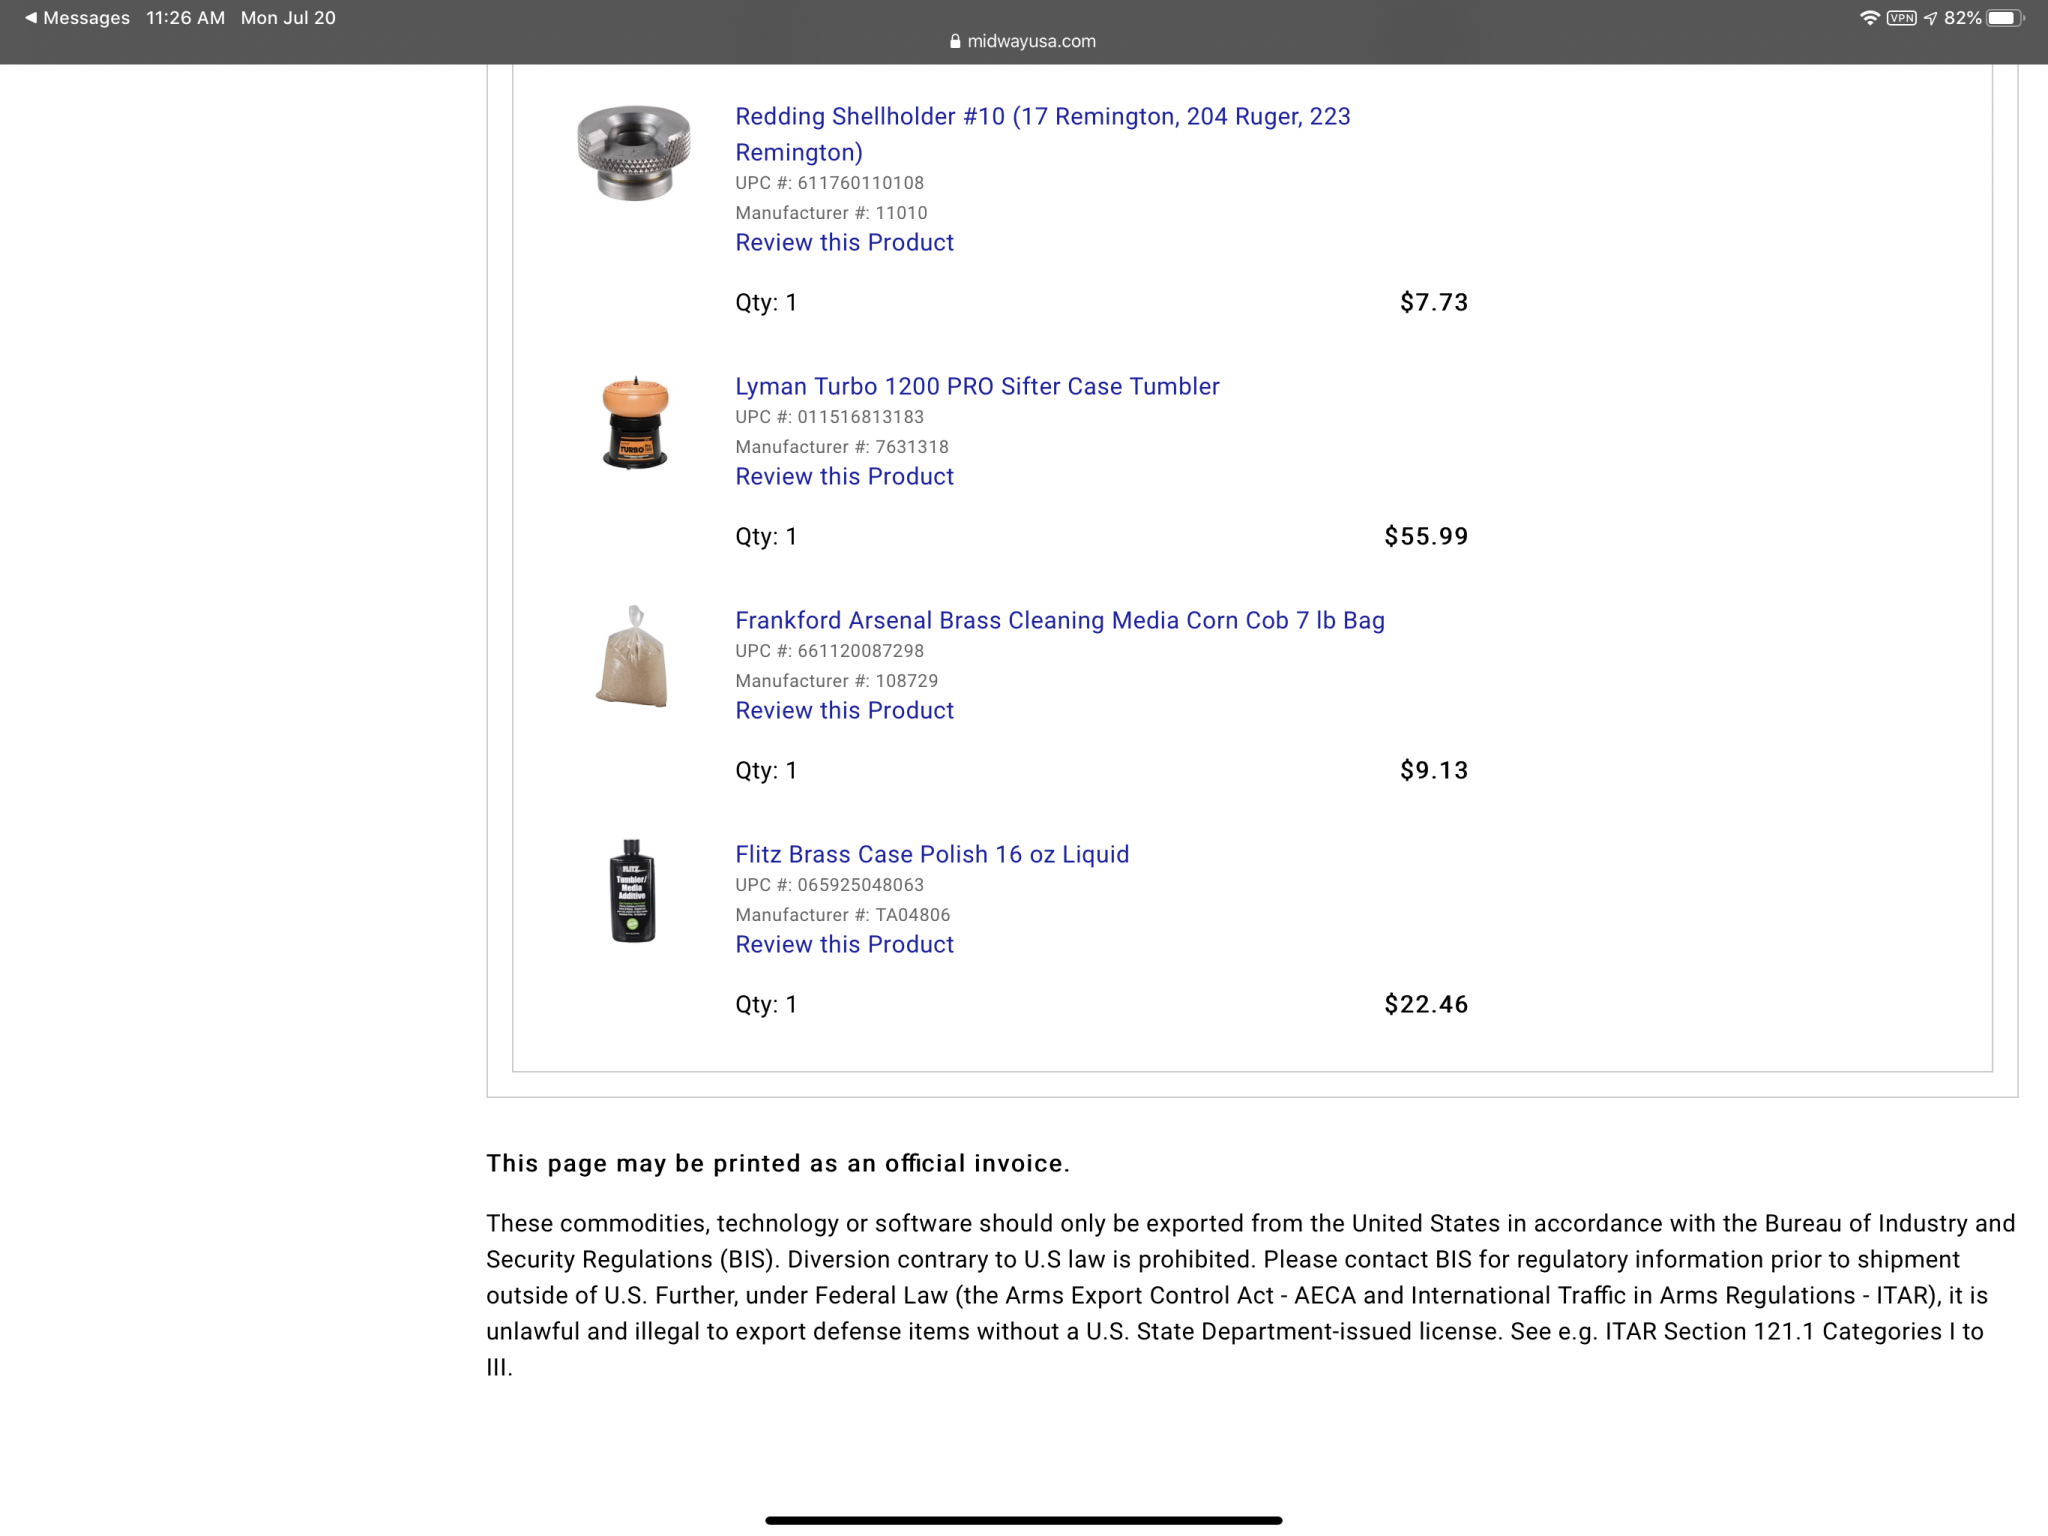Open the Flitz polish bottle image
The width and height of the screenshot is (2048, 1536).
(632, 891)
